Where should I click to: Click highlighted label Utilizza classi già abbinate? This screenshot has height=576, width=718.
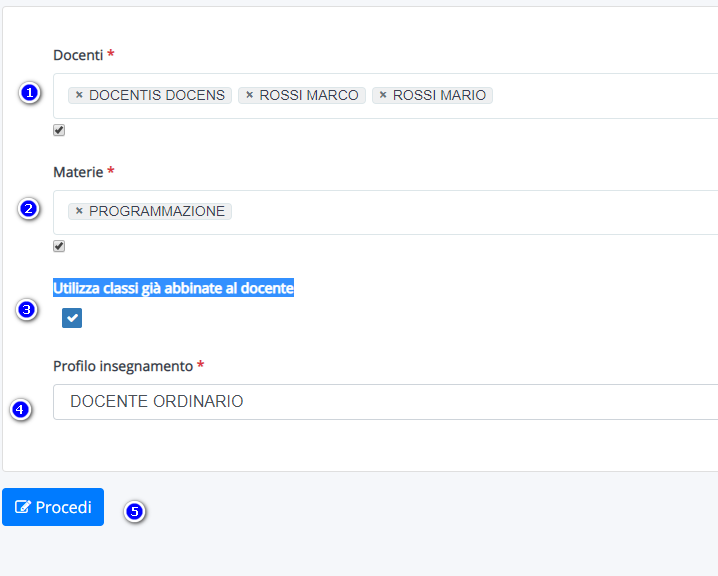coord(174,288)
